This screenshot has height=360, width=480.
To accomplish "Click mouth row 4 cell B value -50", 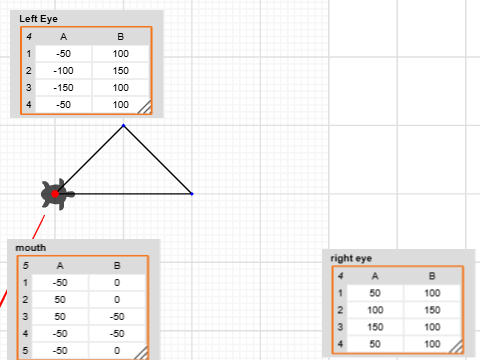I will coord(117,334).
